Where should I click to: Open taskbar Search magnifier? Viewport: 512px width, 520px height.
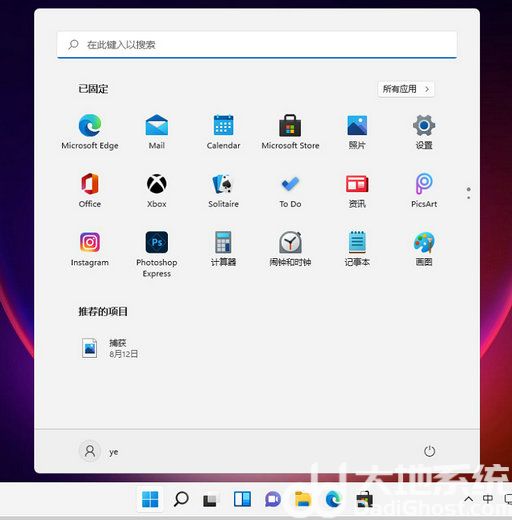pos(181,499)
